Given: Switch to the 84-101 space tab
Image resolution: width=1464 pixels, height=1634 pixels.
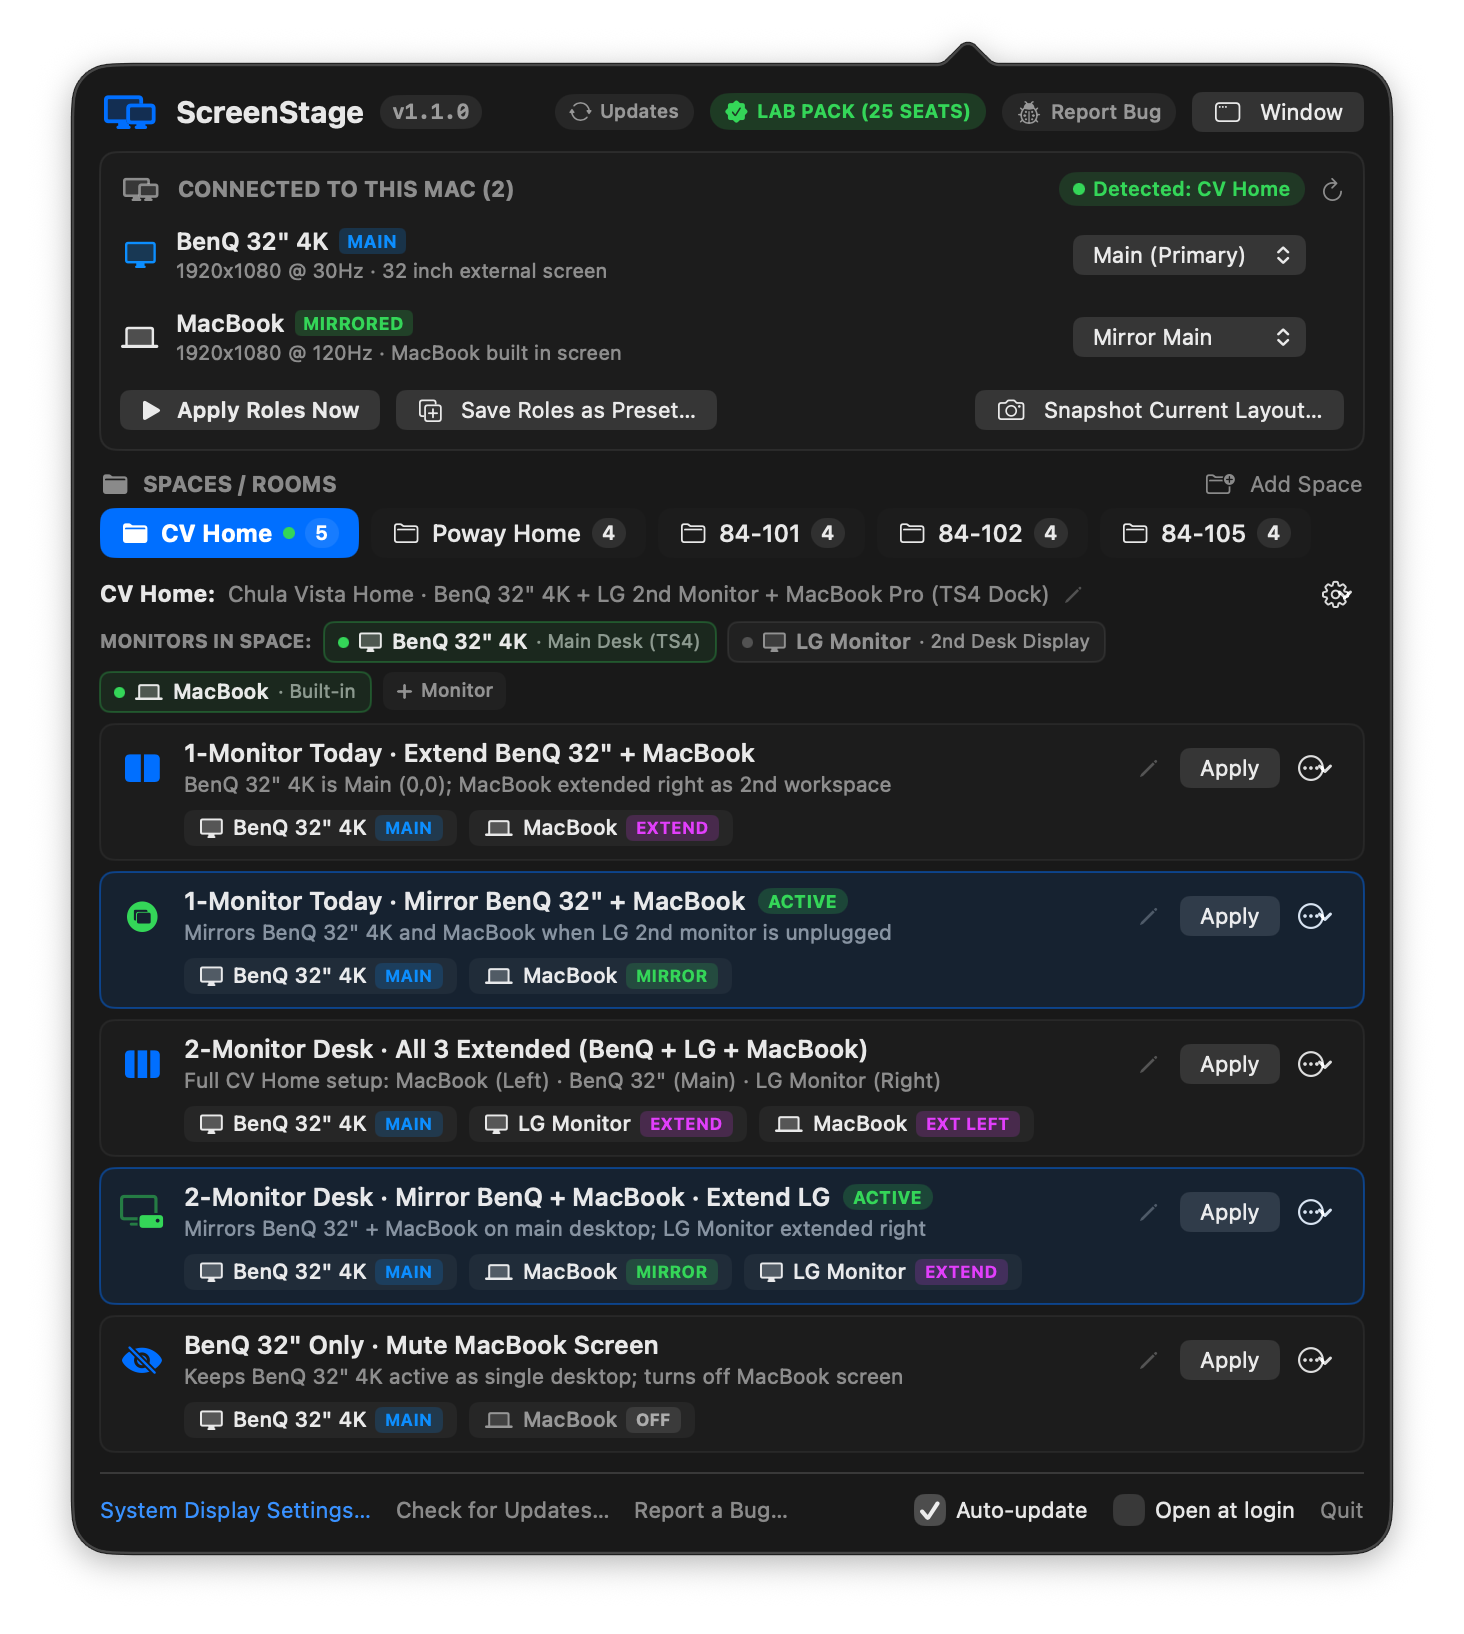Looking at the screenshot, I should tap(762, 533).
